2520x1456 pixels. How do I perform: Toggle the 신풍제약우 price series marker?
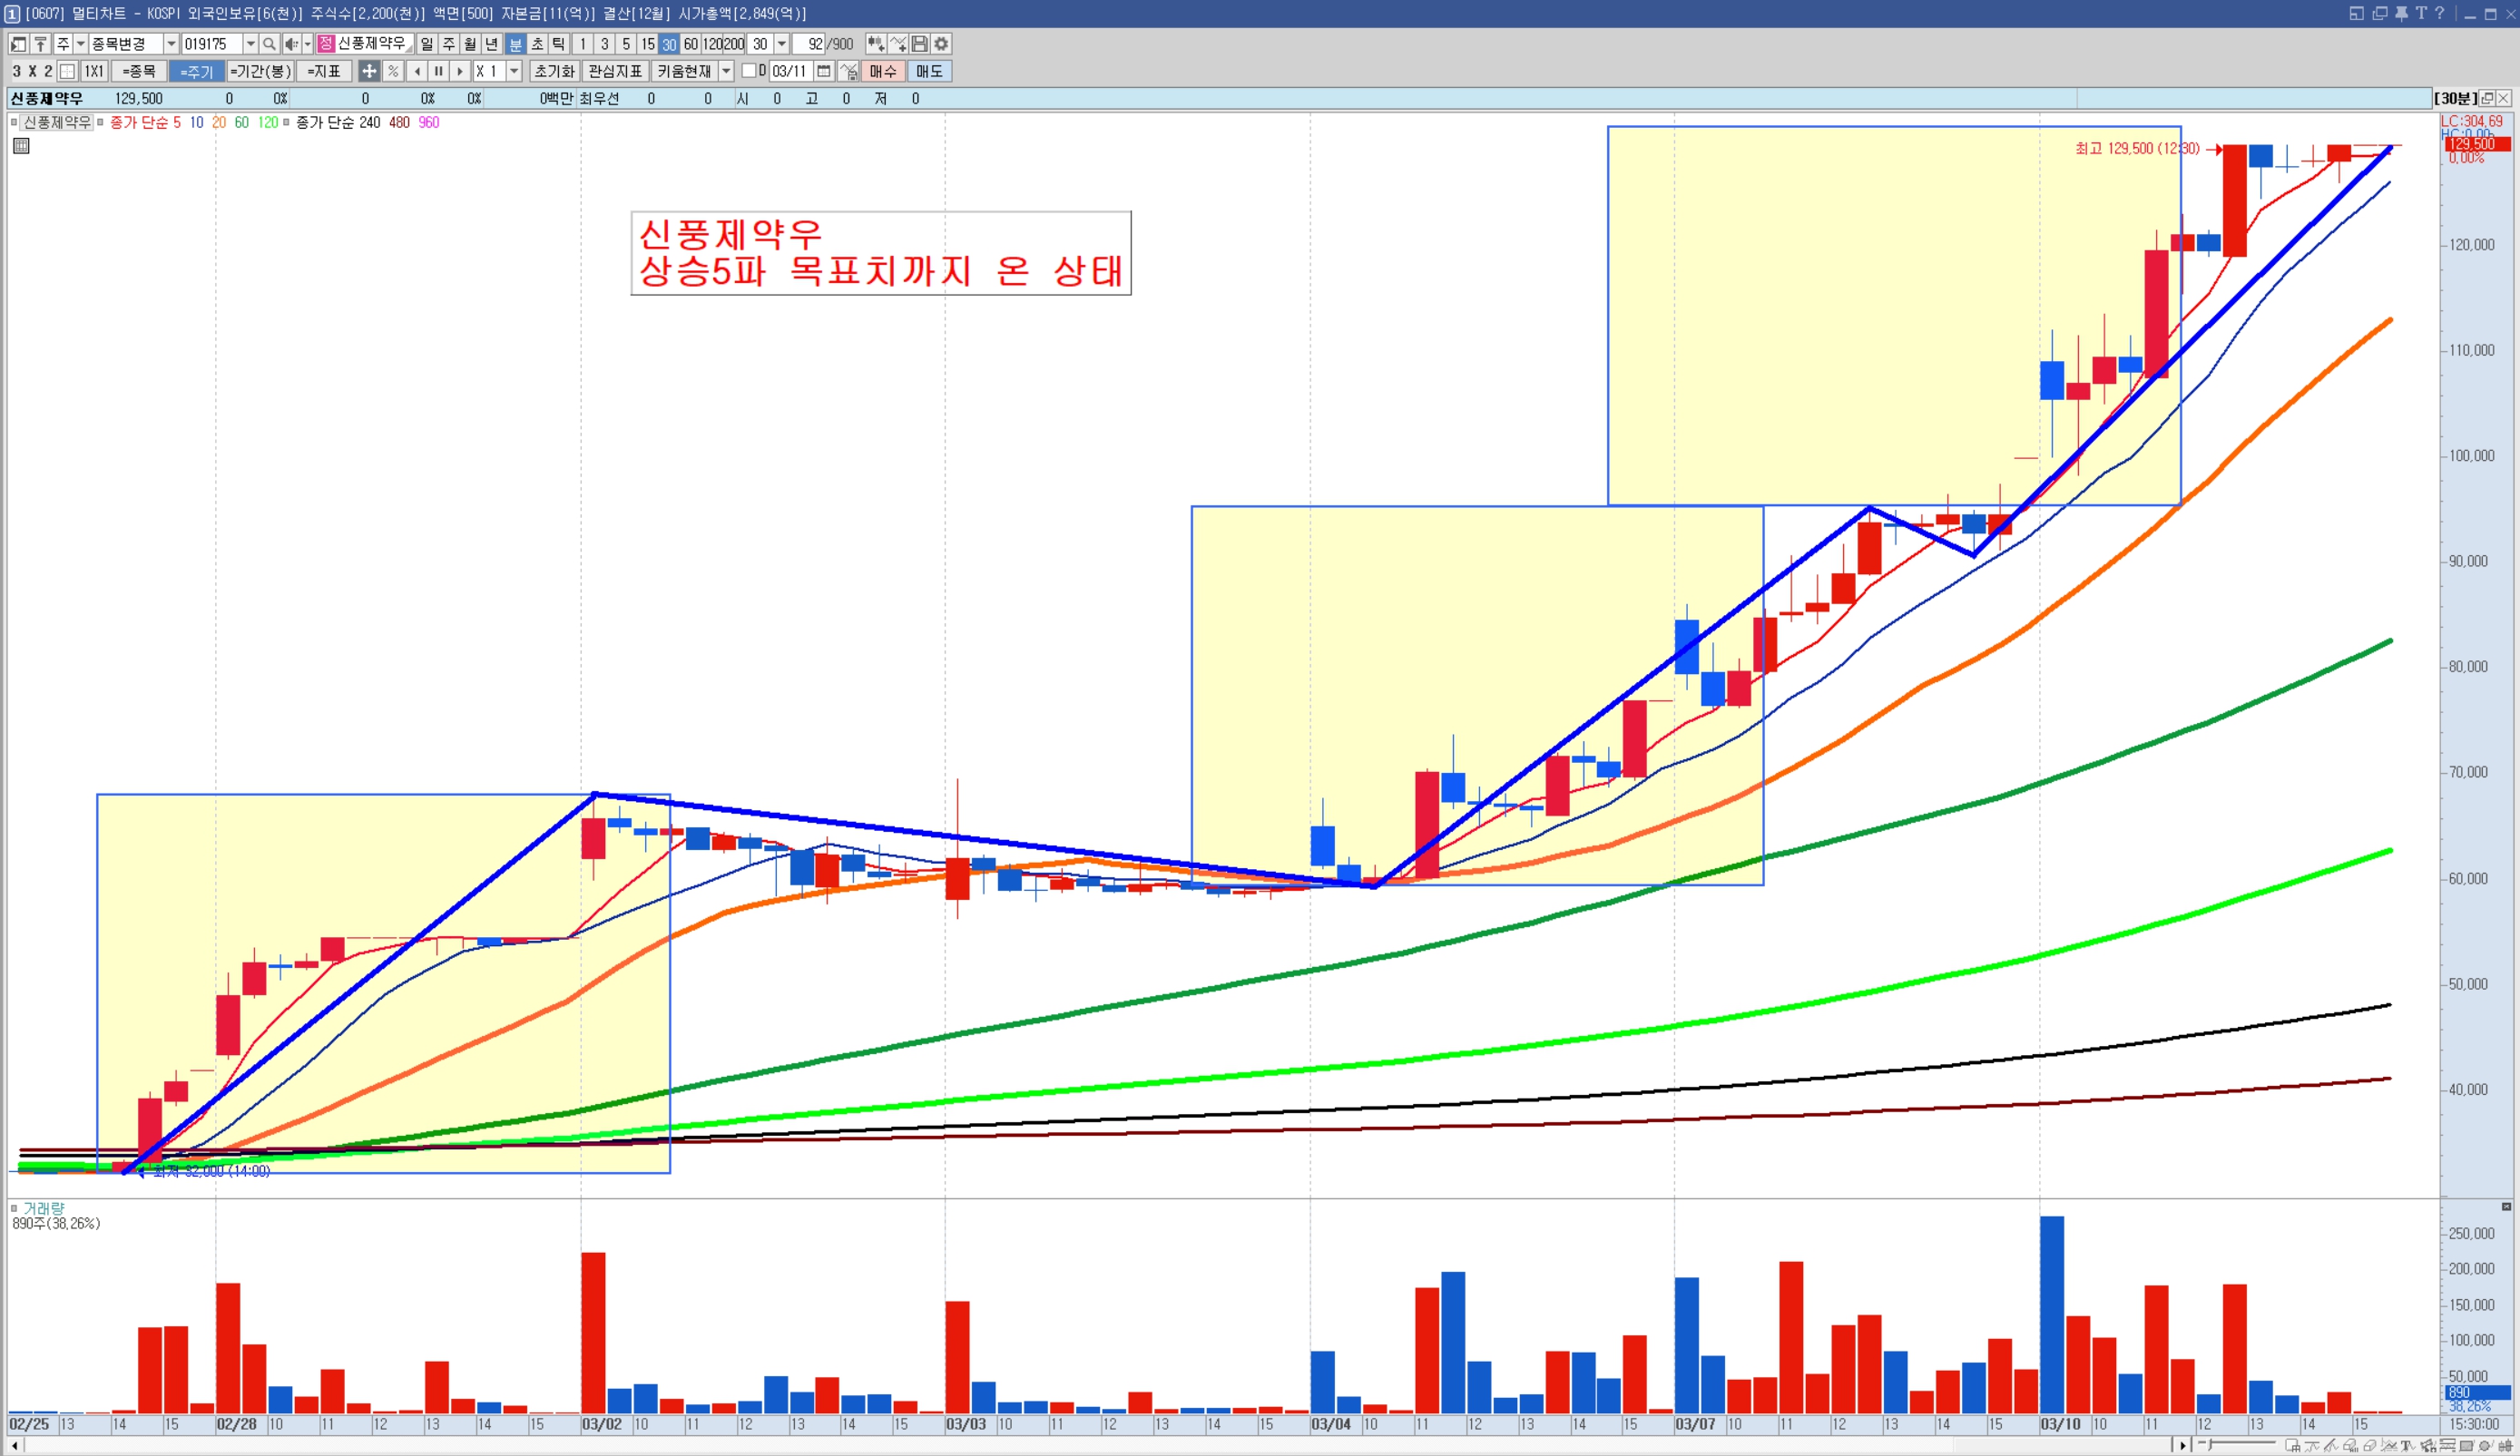tap(14, 122)
